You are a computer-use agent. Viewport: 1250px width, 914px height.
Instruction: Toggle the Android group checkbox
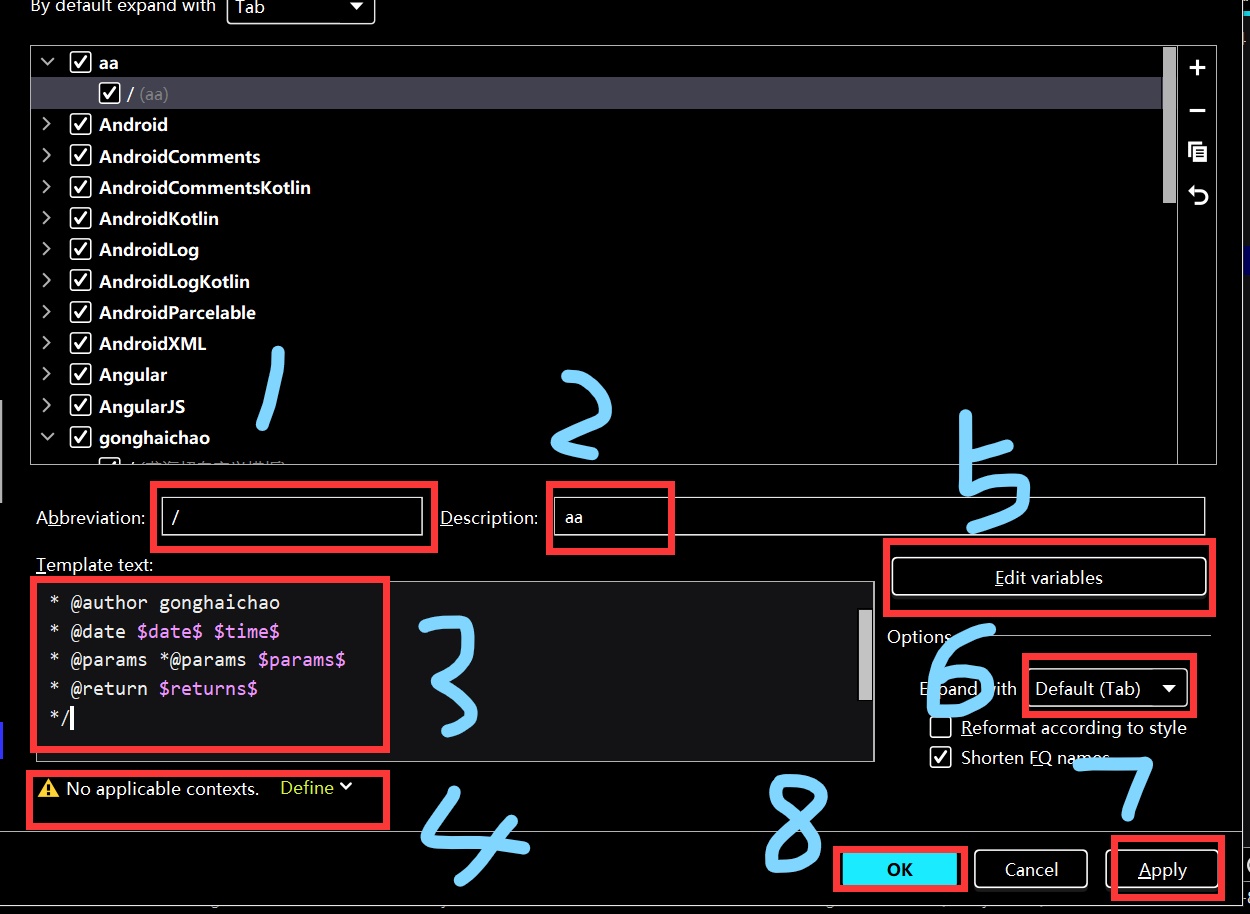[80, 125]
